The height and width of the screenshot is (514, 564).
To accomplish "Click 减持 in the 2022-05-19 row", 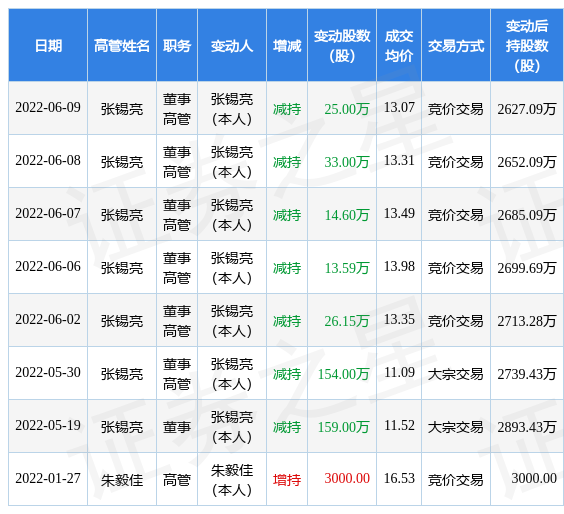I will 287,427.
